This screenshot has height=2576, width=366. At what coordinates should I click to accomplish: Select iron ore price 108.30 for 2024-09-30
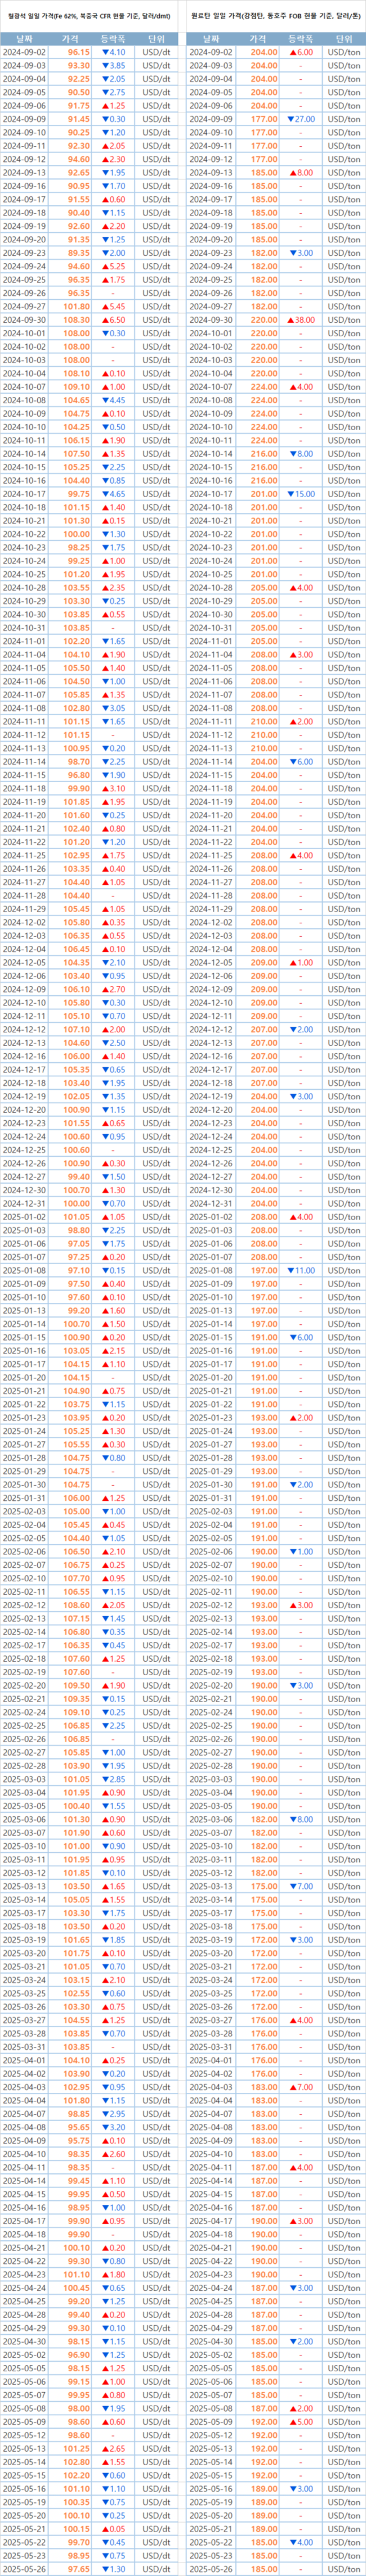[78, 320]
